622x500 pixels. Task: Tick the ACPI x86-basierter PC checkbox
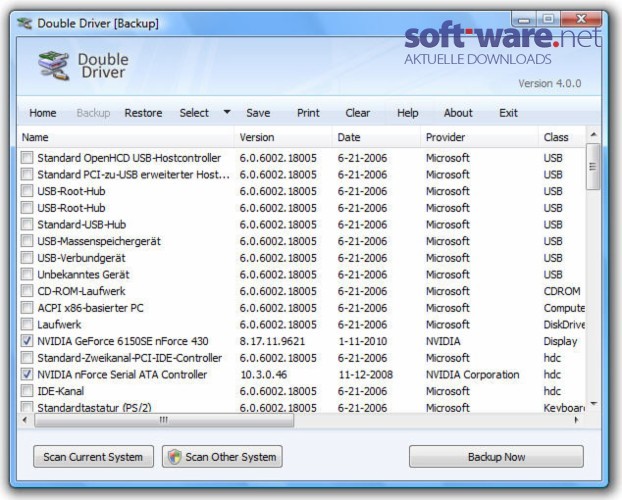pyautogui.click(x=27, y=308)
